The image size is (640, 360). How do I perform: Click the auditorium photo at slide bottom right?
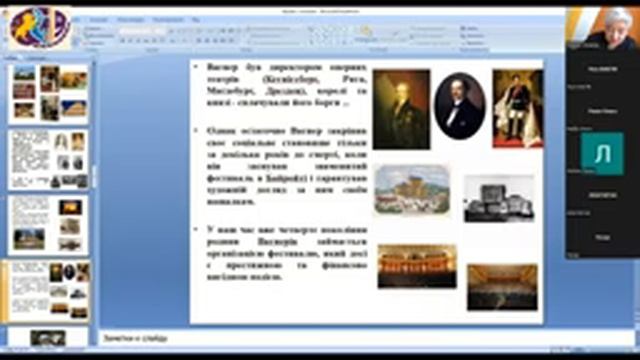click(x=502, y=287)
